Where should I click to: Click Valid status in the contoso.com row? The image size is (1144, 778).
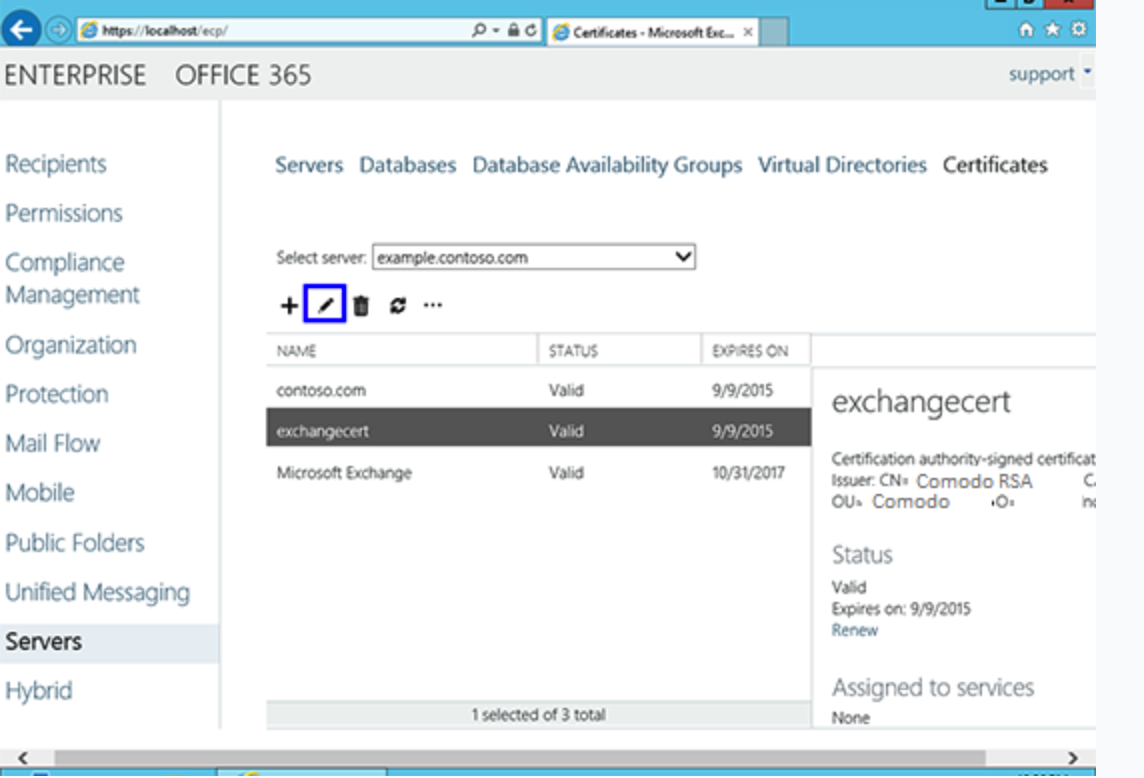[566, 390]
